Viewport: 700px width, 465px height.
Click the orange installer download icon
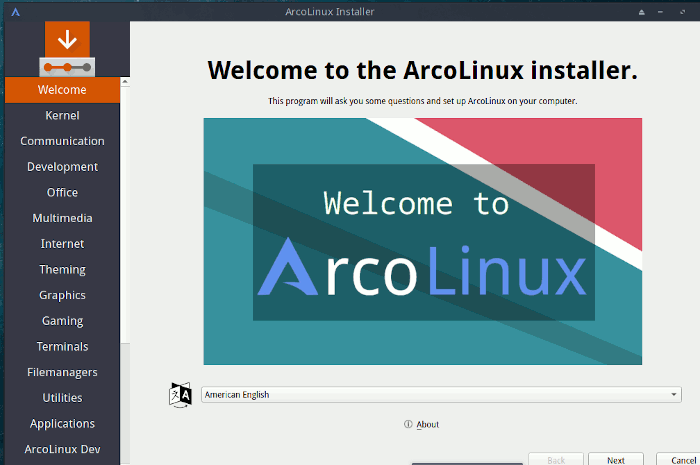(x=67, y=48)
